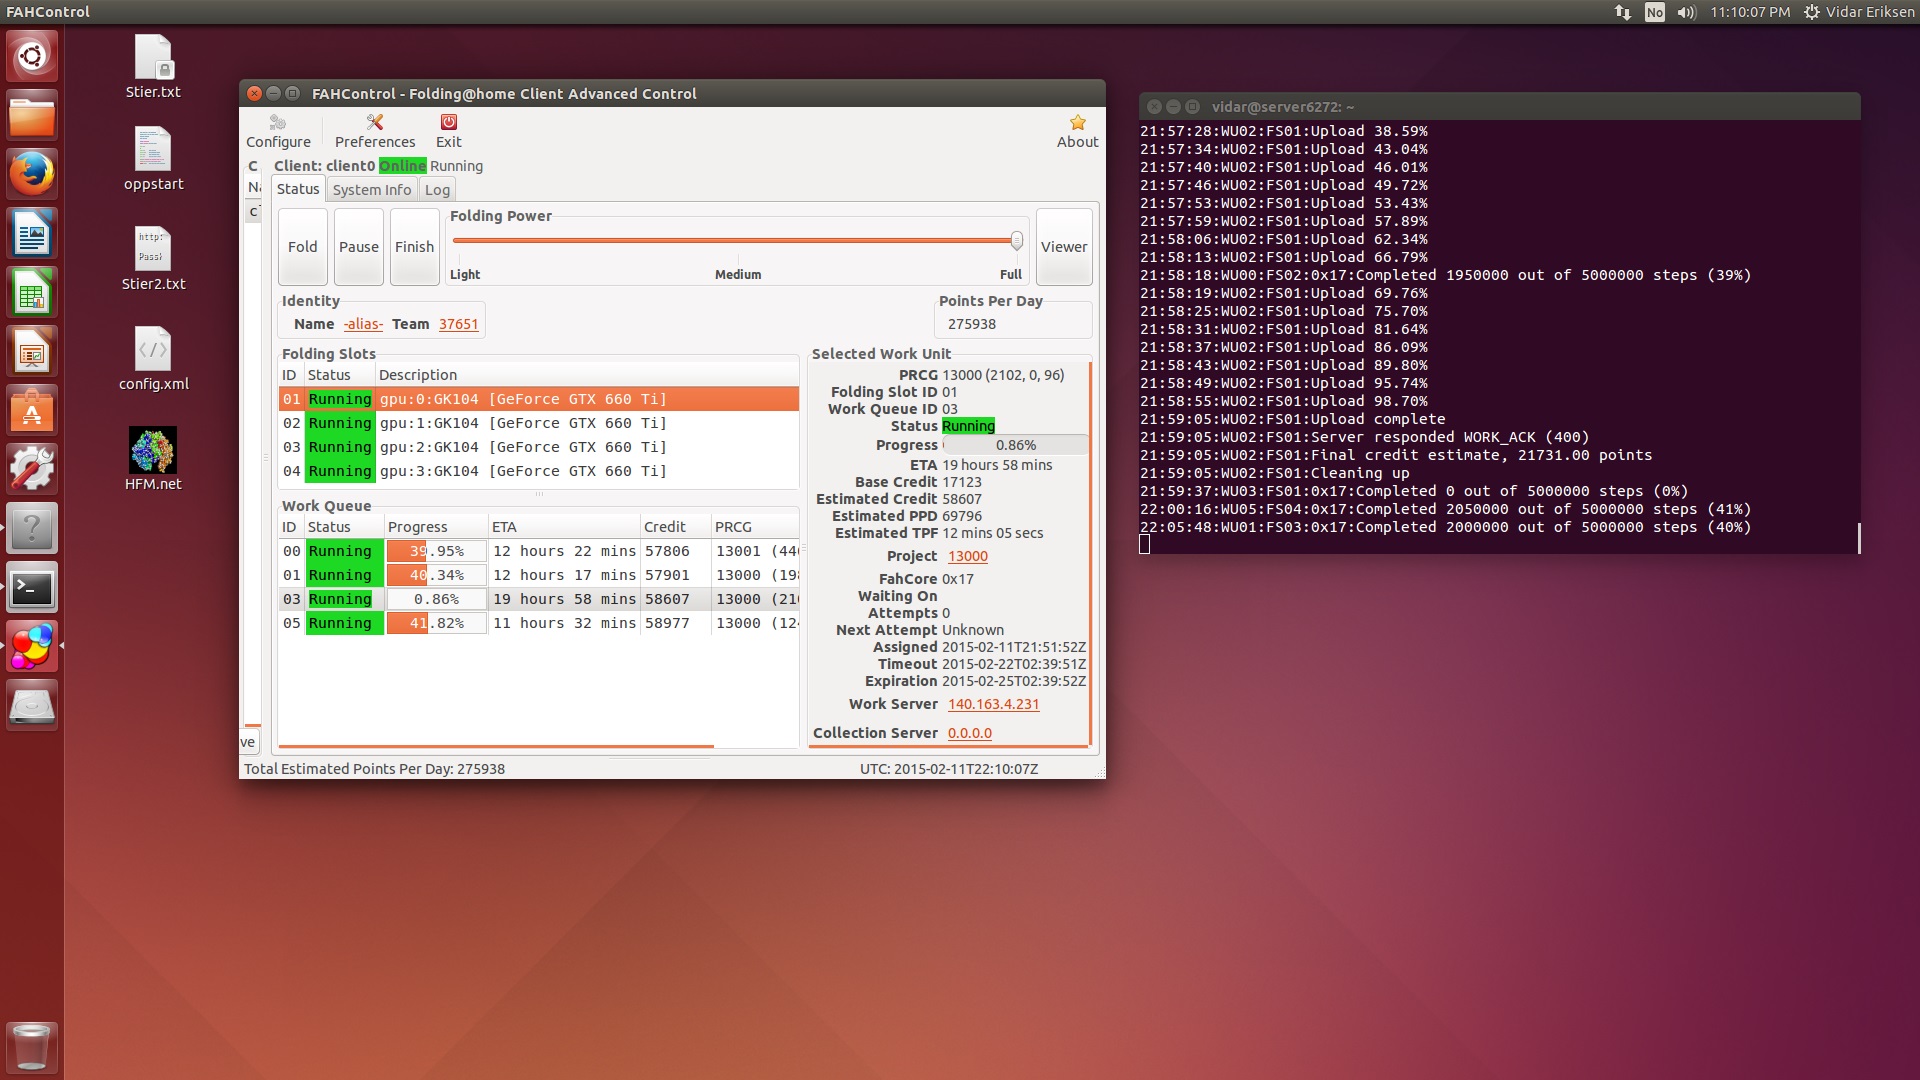Screen dimensions: 1920x1080
Task: Open LibreOffice Calc from launcher
Action: [x=32, y=293]
